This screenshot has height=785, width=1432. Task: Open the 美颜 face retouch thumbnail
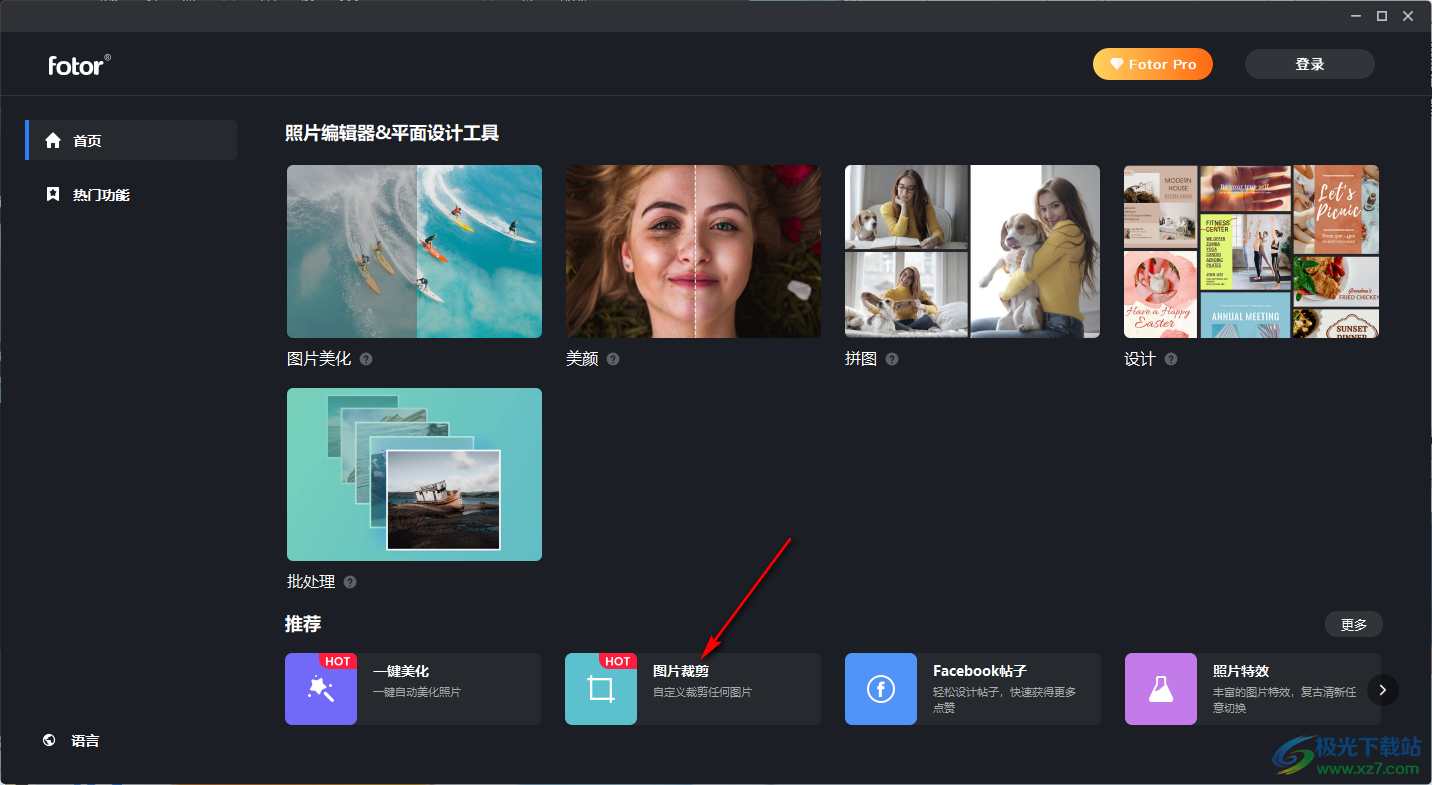click(x=693, y=251)
